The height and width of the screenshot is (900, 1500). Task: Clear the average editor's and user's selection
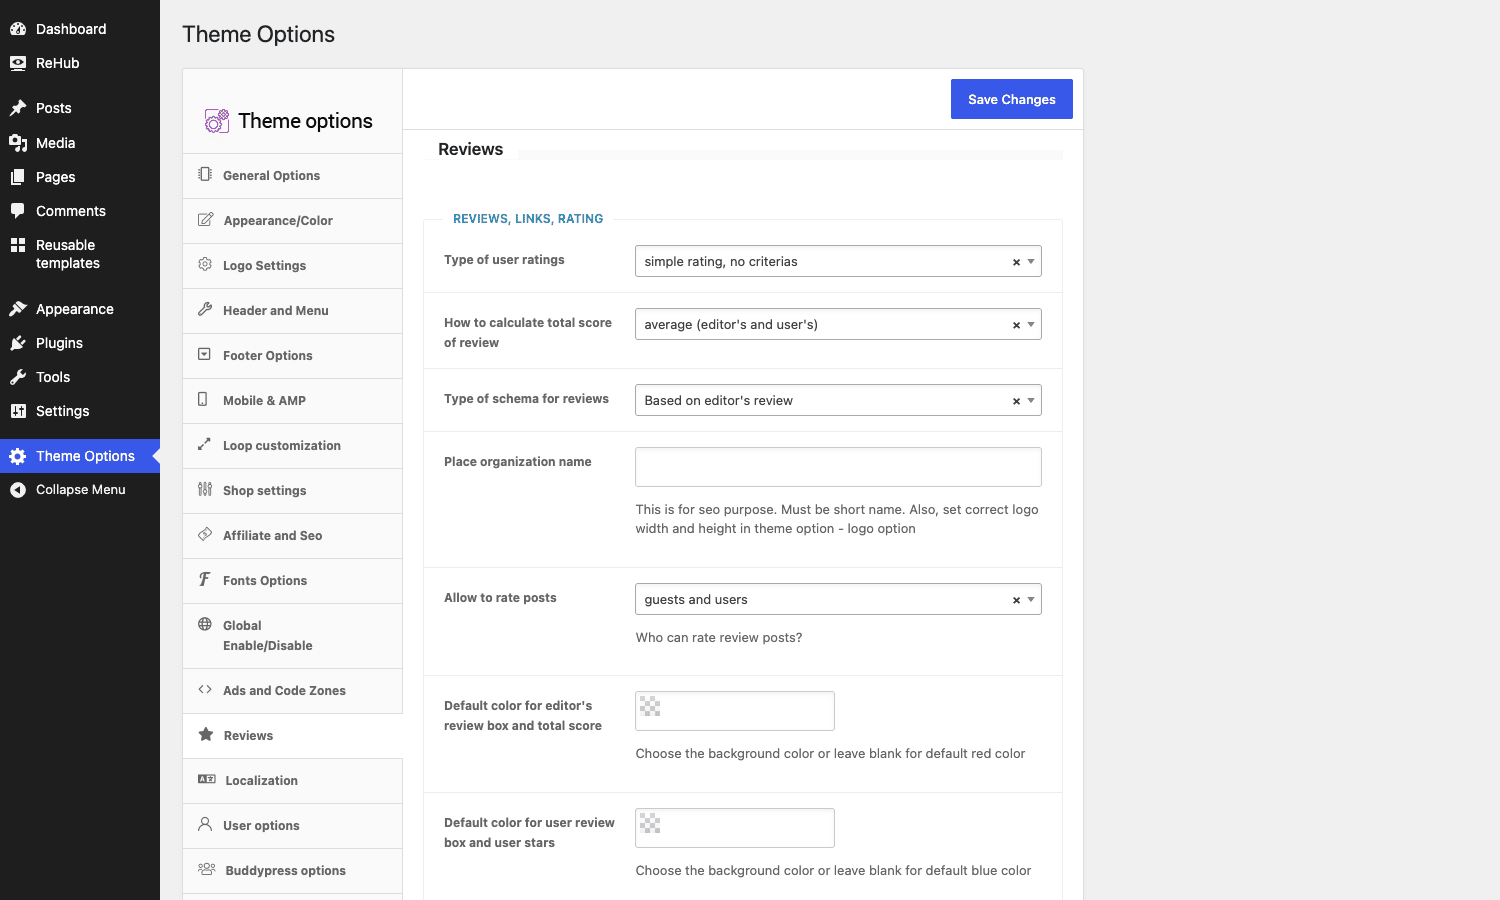[x=1016, y=325]
